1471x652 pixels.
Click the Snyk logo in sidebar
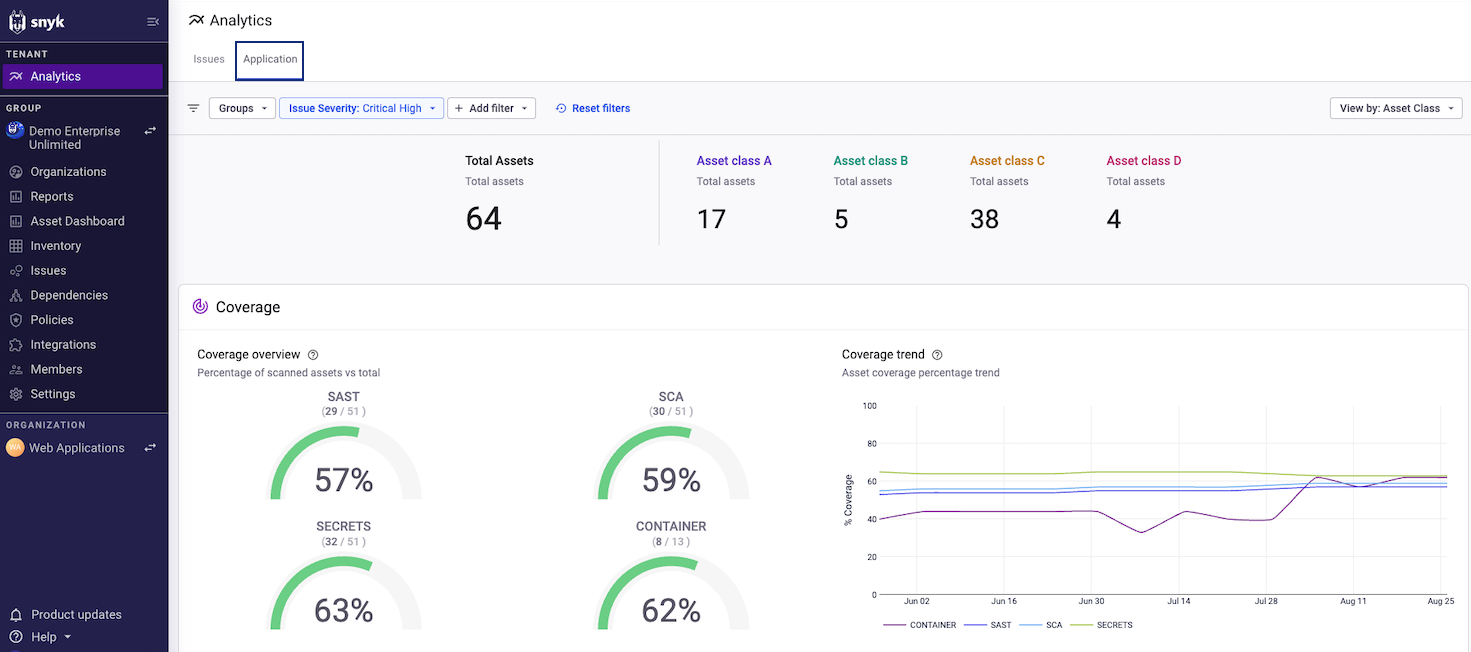pos(37,21)
